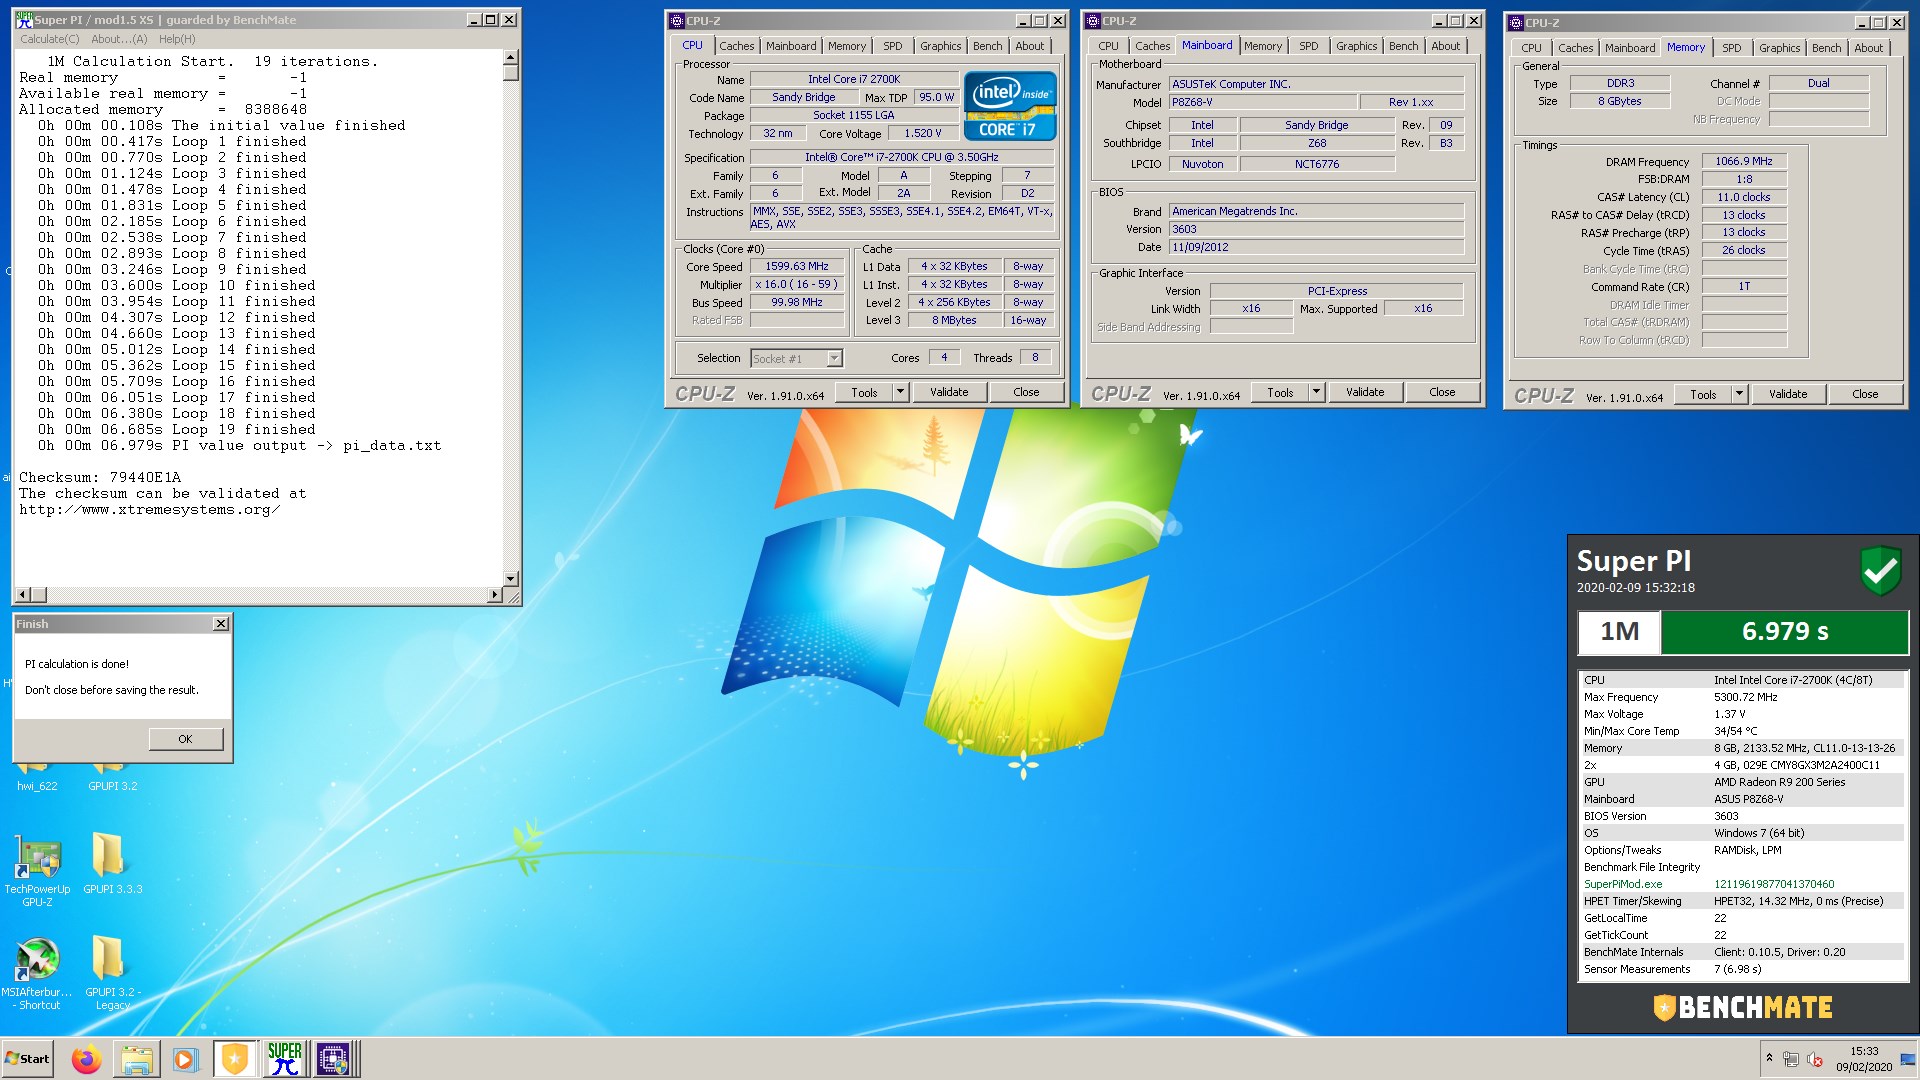Select the BenchMate shield taskbar icon
This screenshot has height=1080, width=1920.
pos(234,1059)
